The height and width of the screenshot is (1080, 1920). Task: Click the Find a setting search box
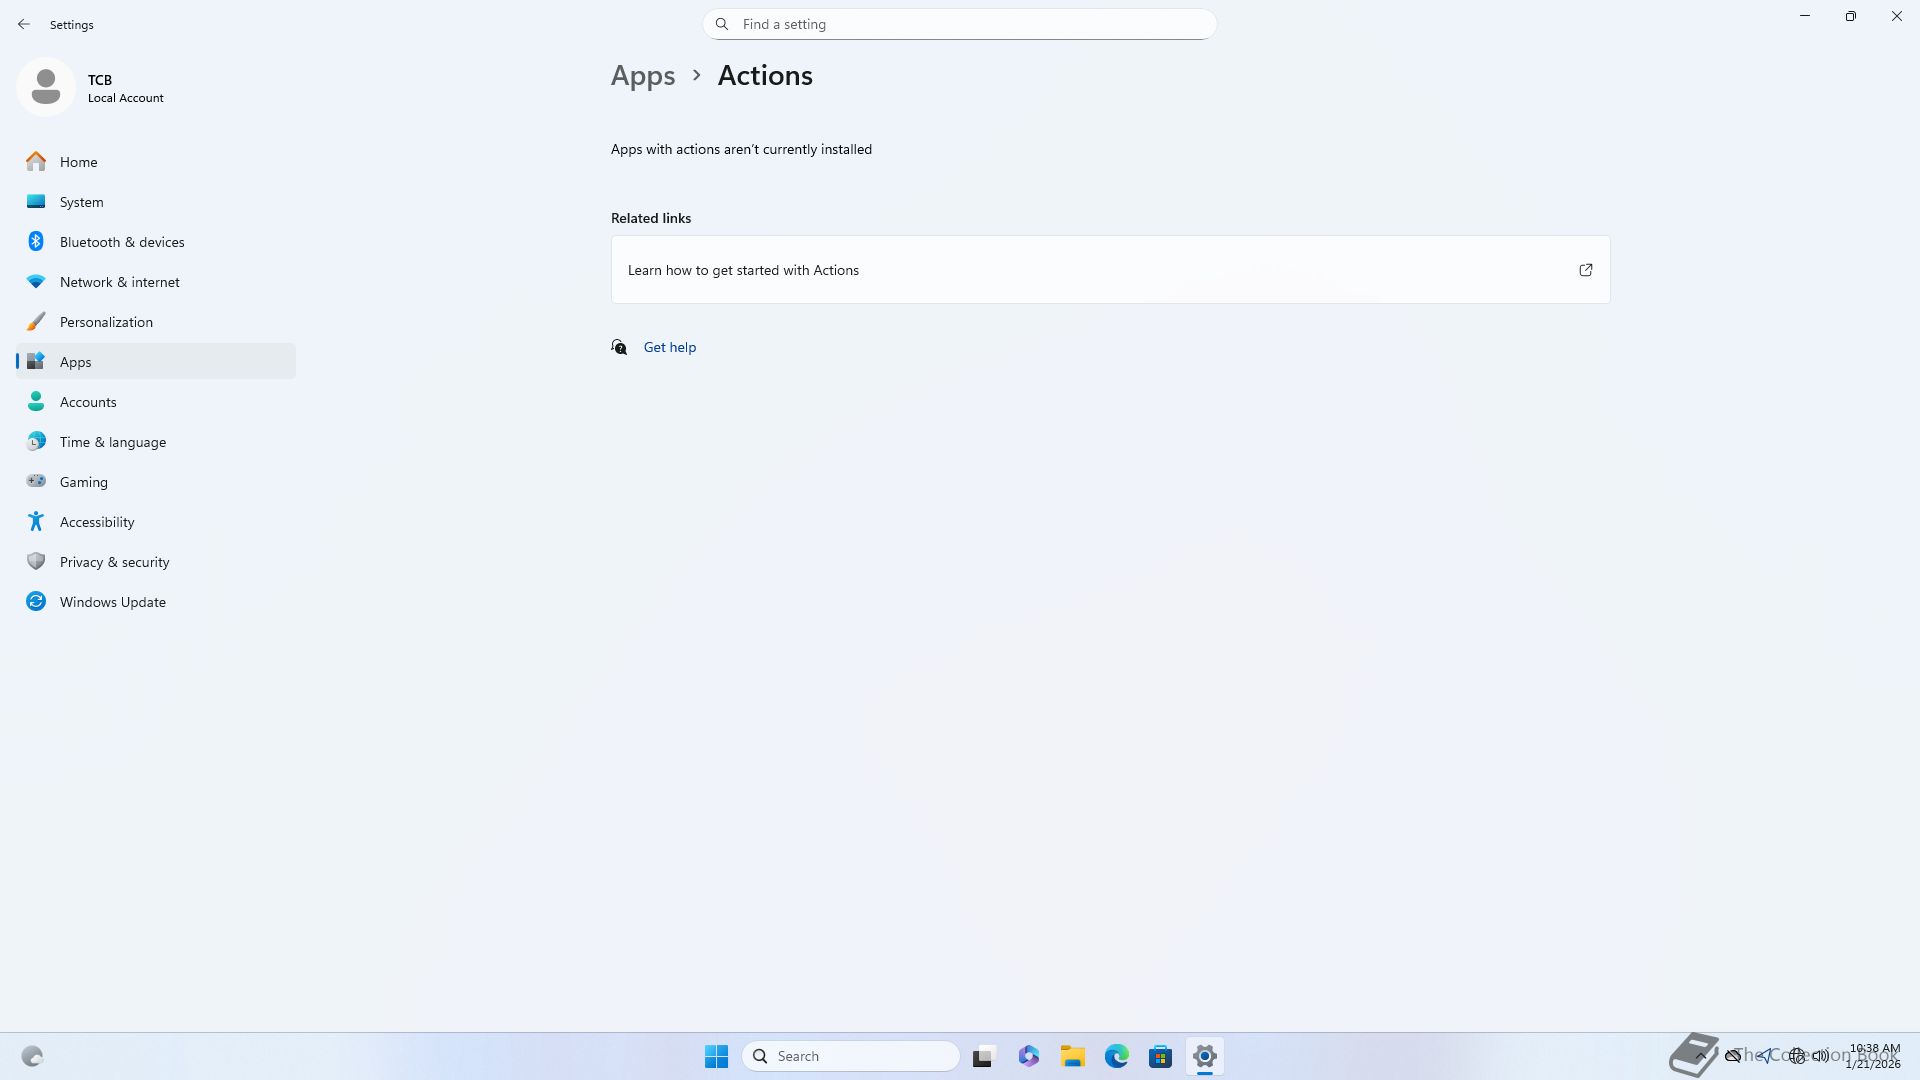[x=960, y=24]
